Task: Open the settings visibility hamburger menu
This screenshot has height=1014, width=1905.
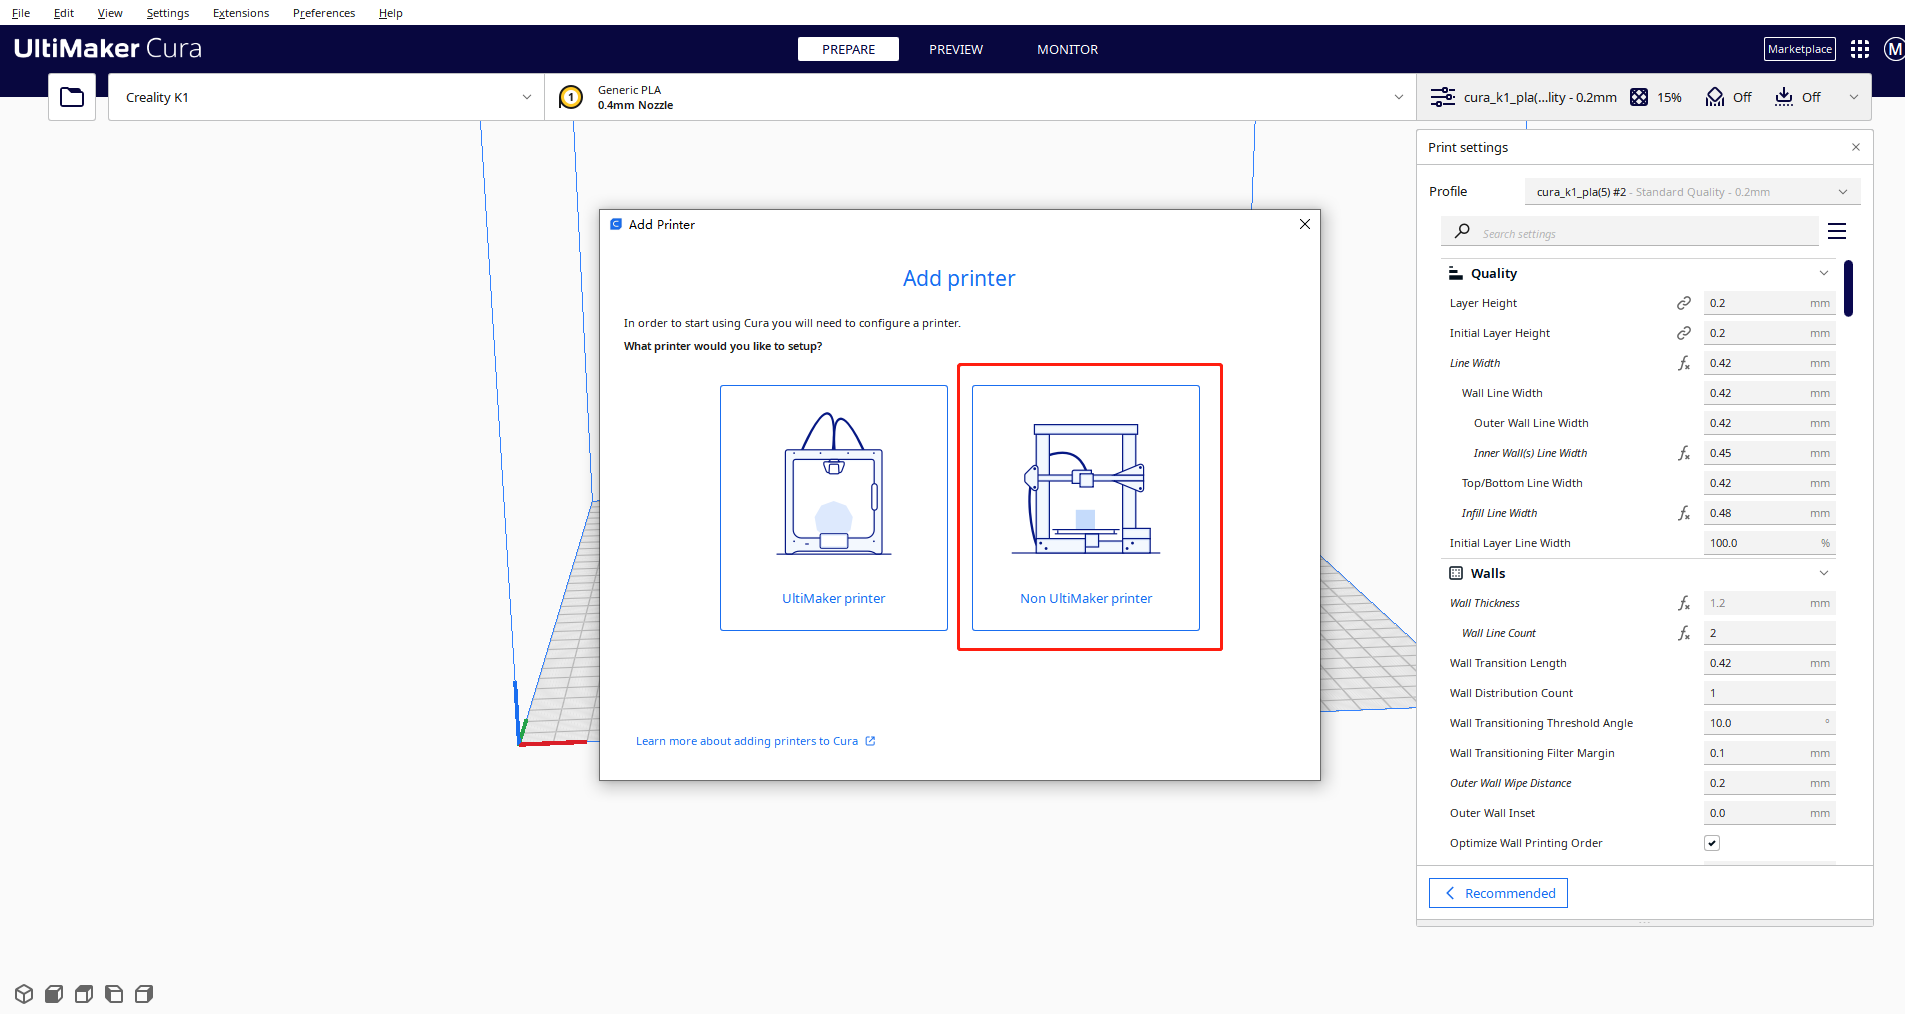Action: 1837,231
